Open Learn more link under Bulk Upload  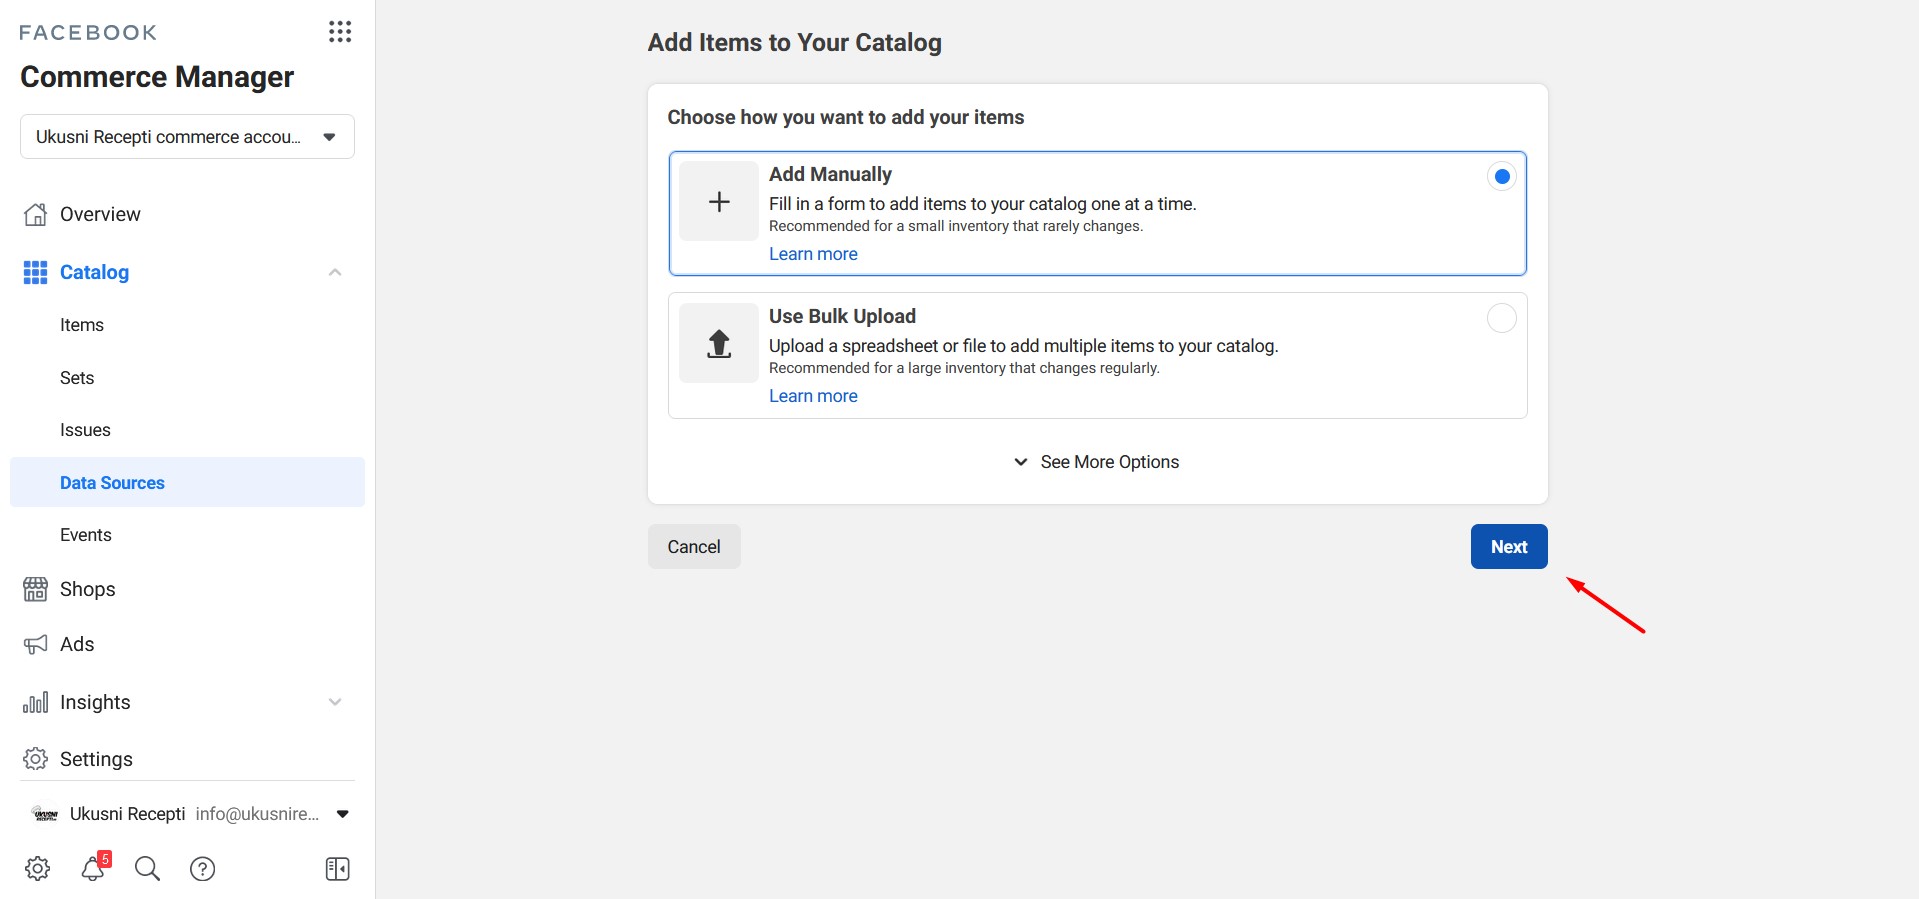tap(813, 396)
